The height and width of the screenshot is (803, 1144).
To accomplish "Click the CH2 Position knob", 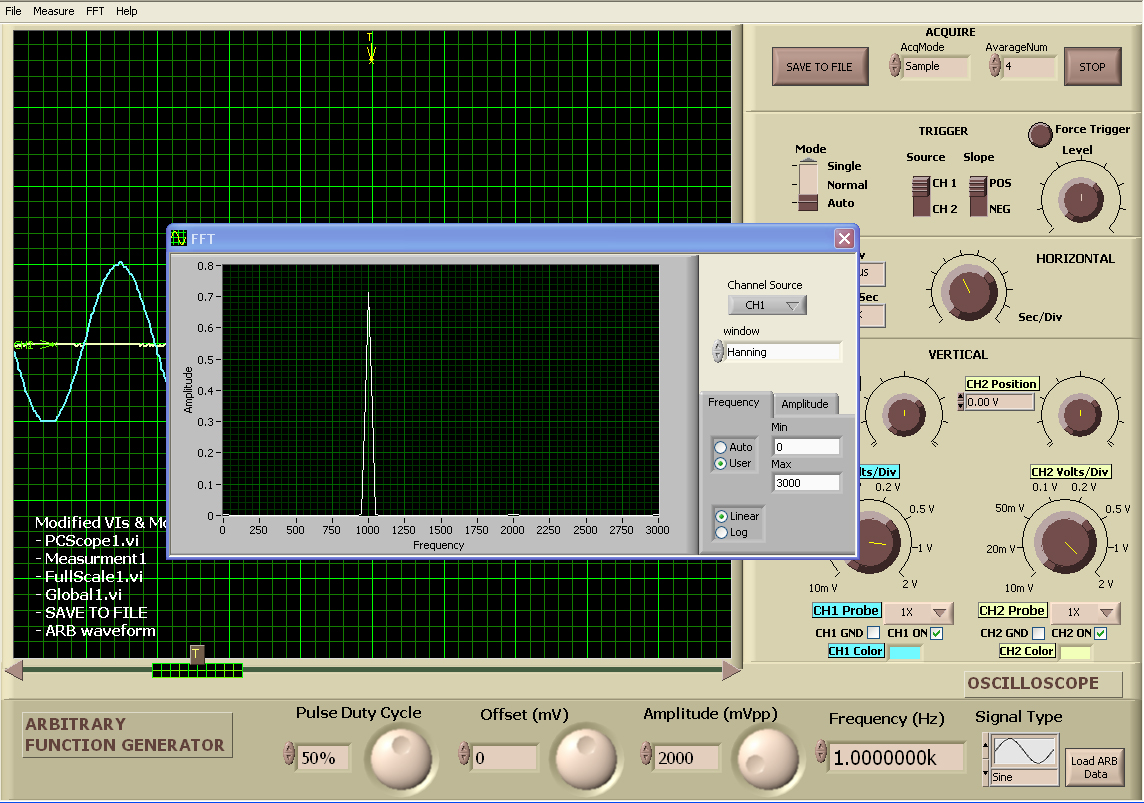I will 1078,413.
